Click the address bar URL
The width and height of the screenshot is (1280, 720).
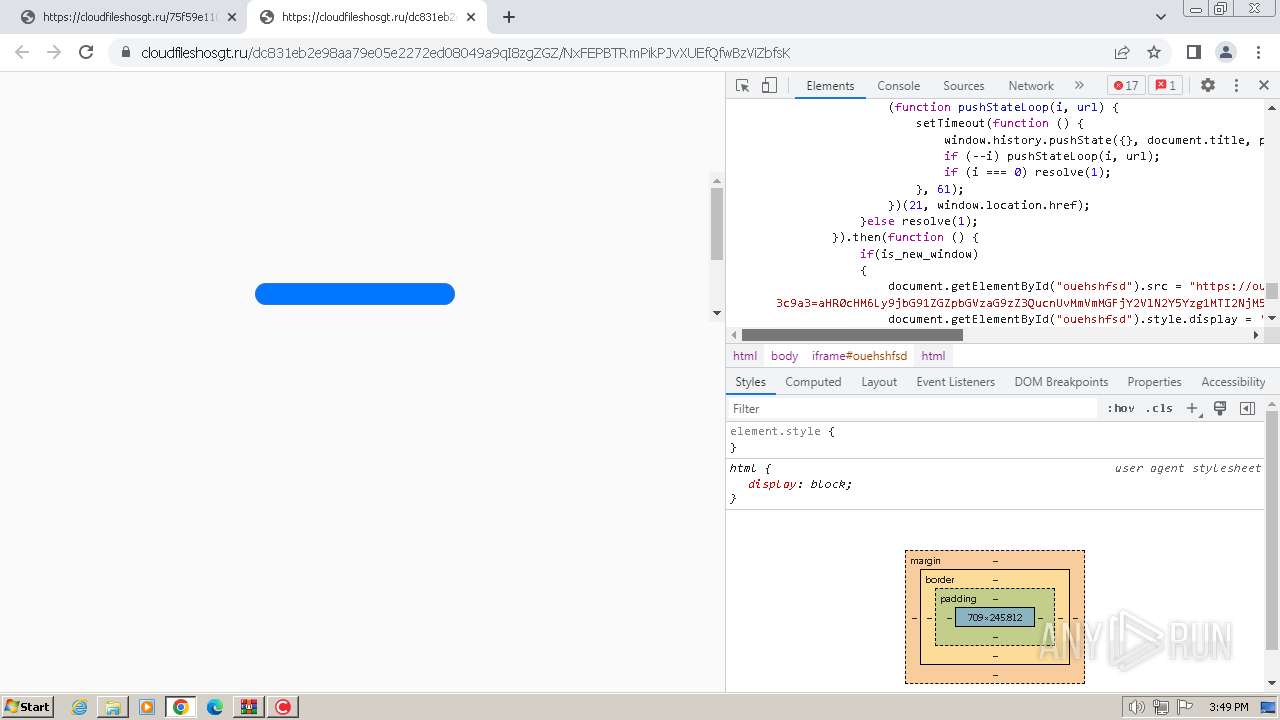pyautogui.click(x=465, y=53)
